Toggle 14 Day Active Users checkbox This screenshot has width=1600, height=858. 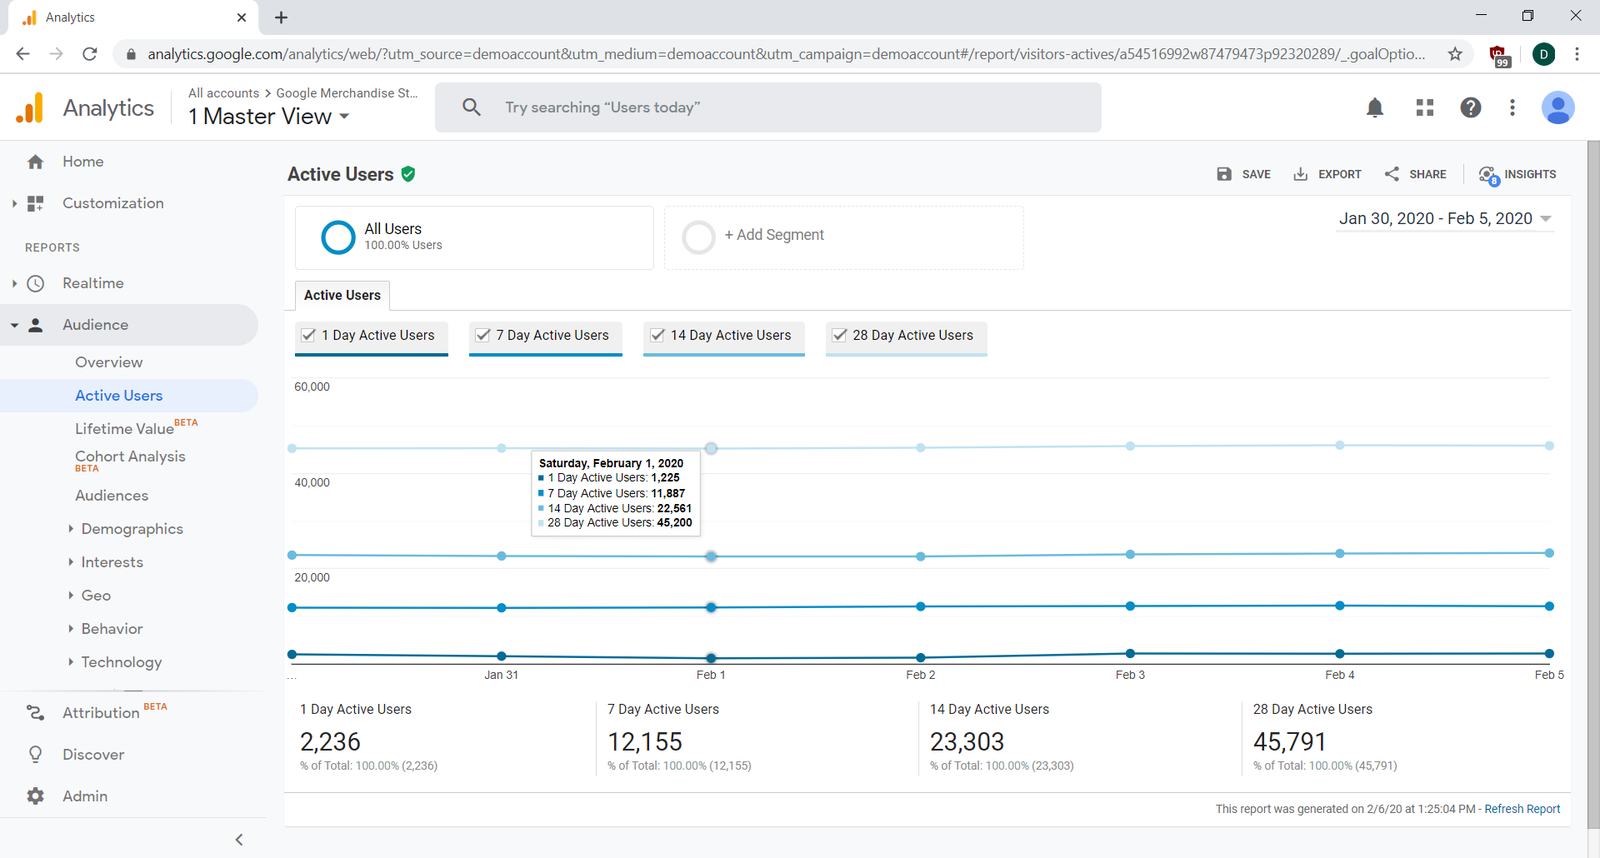click(657, 335)
